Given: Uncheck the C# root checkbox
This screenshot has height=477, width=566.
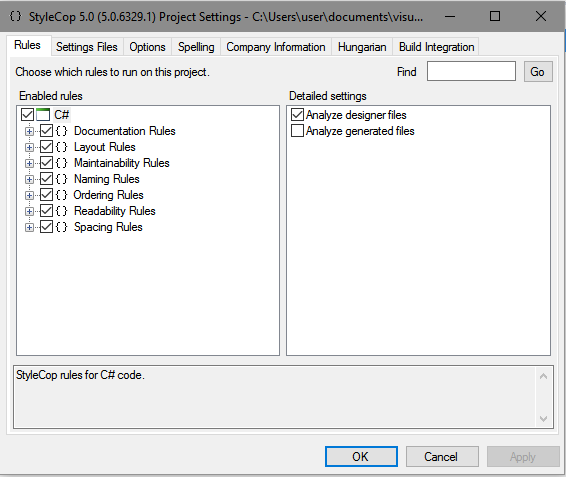Looking at the screenshot, I should (27, 115).
